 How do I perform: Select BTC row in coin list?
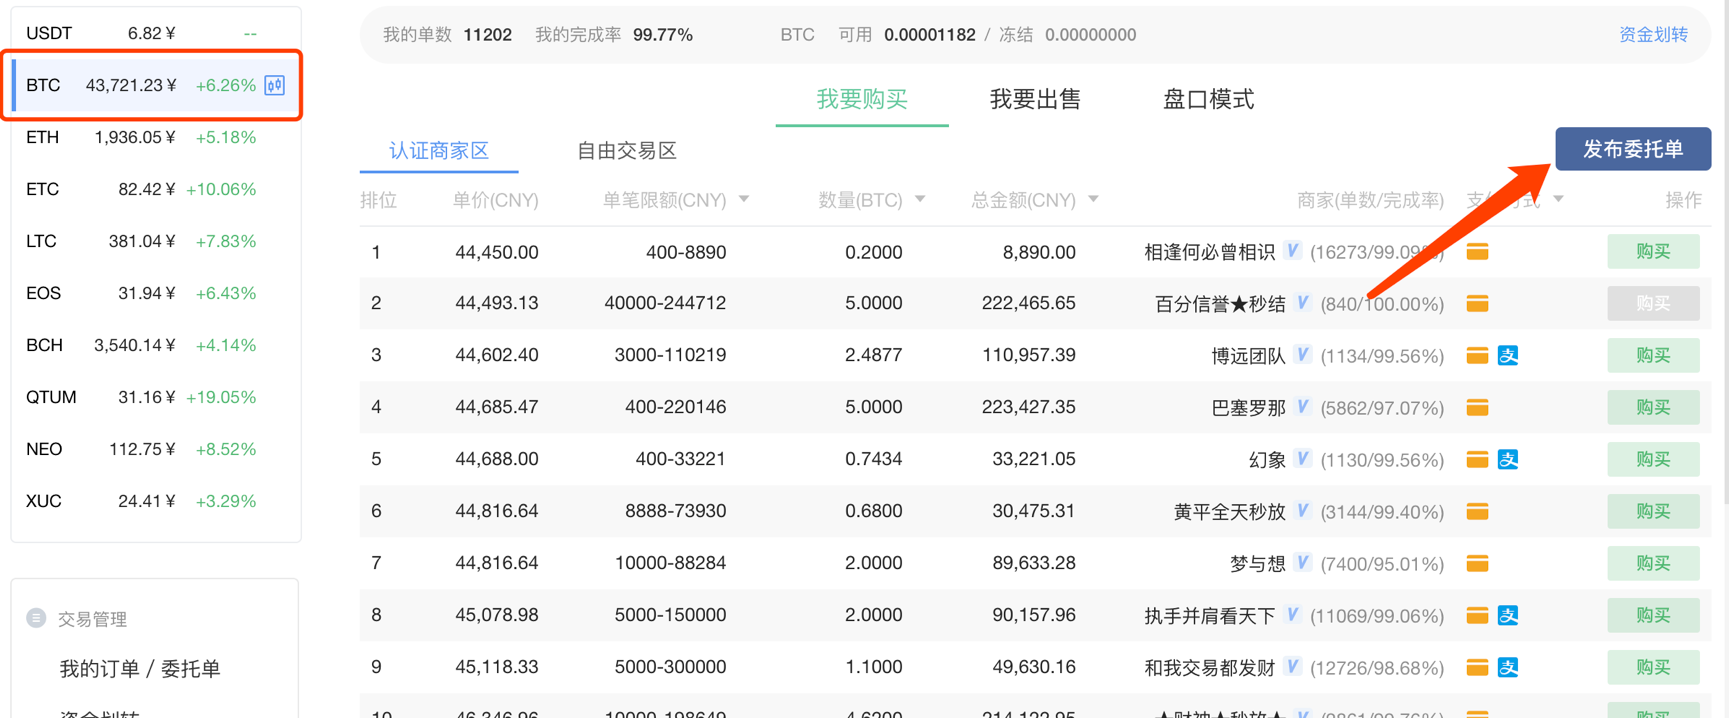pos(155,85)
